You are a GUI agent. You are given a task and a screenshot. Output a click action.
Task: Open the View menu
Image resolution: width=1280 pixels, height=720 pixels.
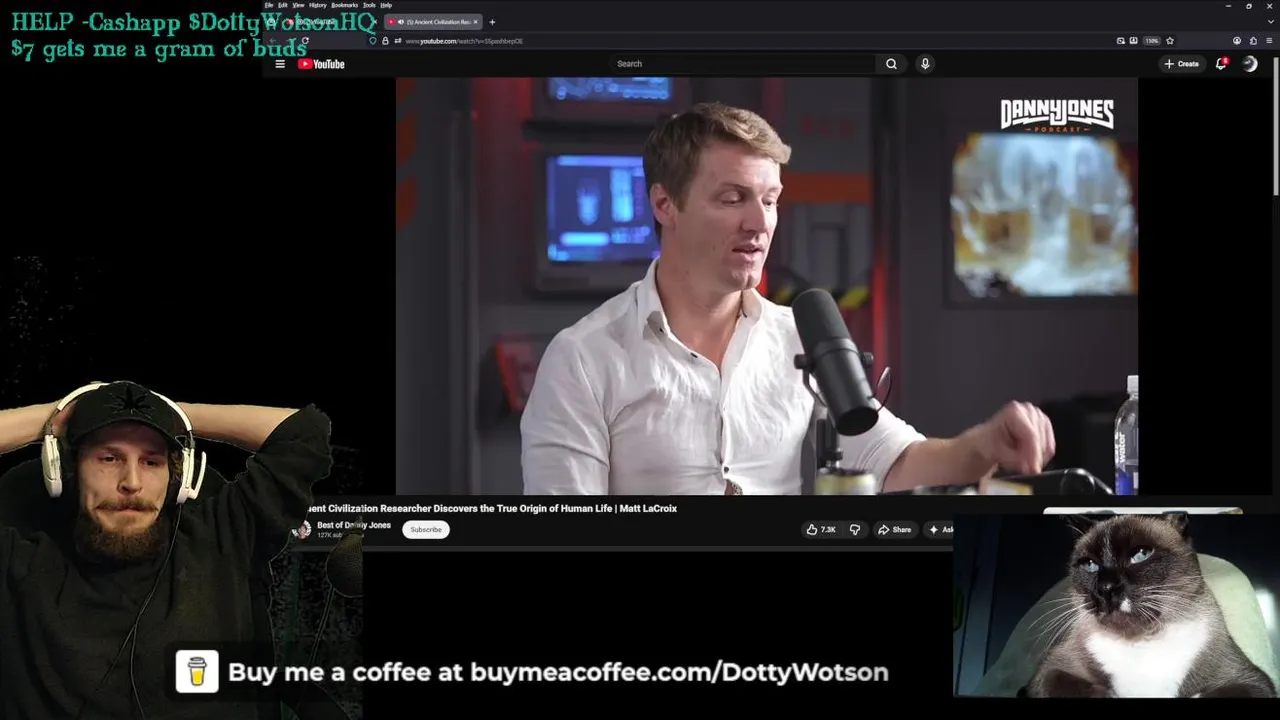click(298, 5)
